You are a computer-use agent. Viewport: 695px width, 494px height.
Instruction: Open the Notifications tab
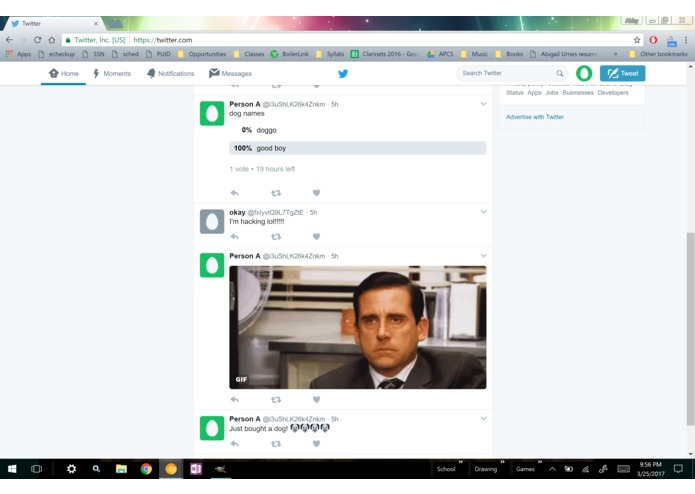pos(171,74)
